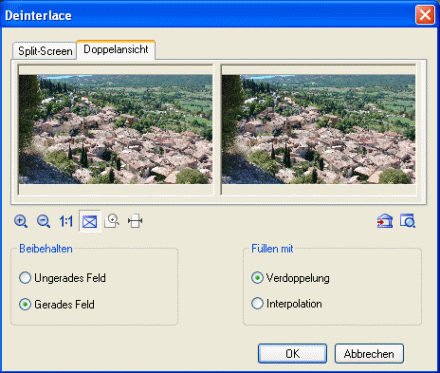Toggle the fit-to-window view icon
The image size is (440, 373).
90,221
